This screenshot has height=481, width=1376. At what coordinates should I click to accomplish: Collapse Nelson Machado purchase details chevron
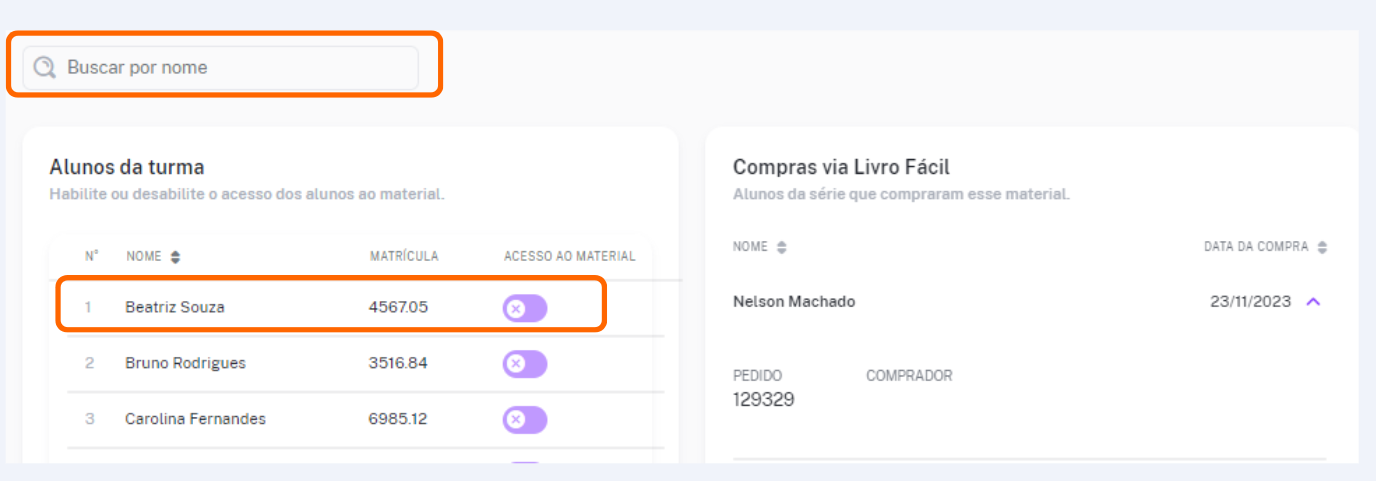1314,302
